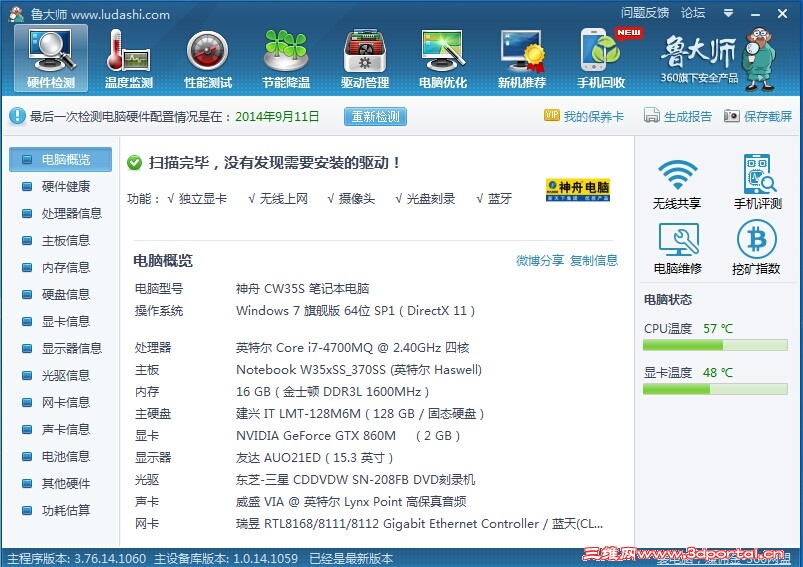The width and height of the screenshot is (803, 567).
Task: Click model text 神舟 CW35S 笔记本电脑
Action: 302,288
